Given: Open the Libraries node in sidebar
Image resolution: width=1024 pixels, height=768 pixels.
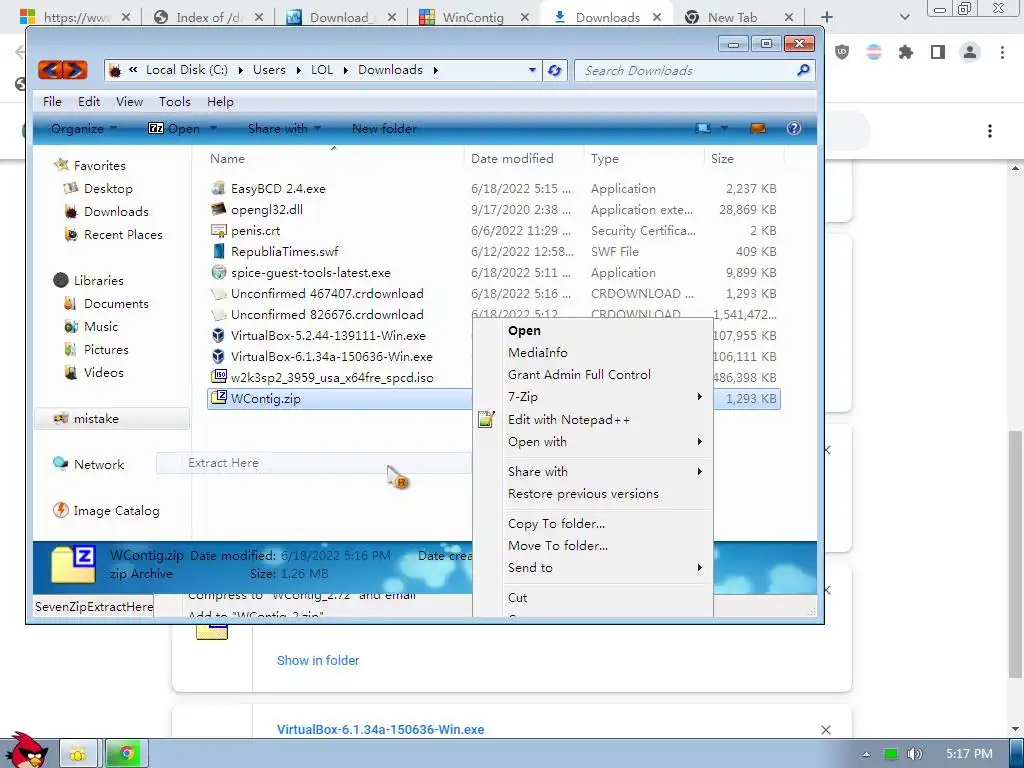Looking at the screenshot, I should (x=98, y=280).
